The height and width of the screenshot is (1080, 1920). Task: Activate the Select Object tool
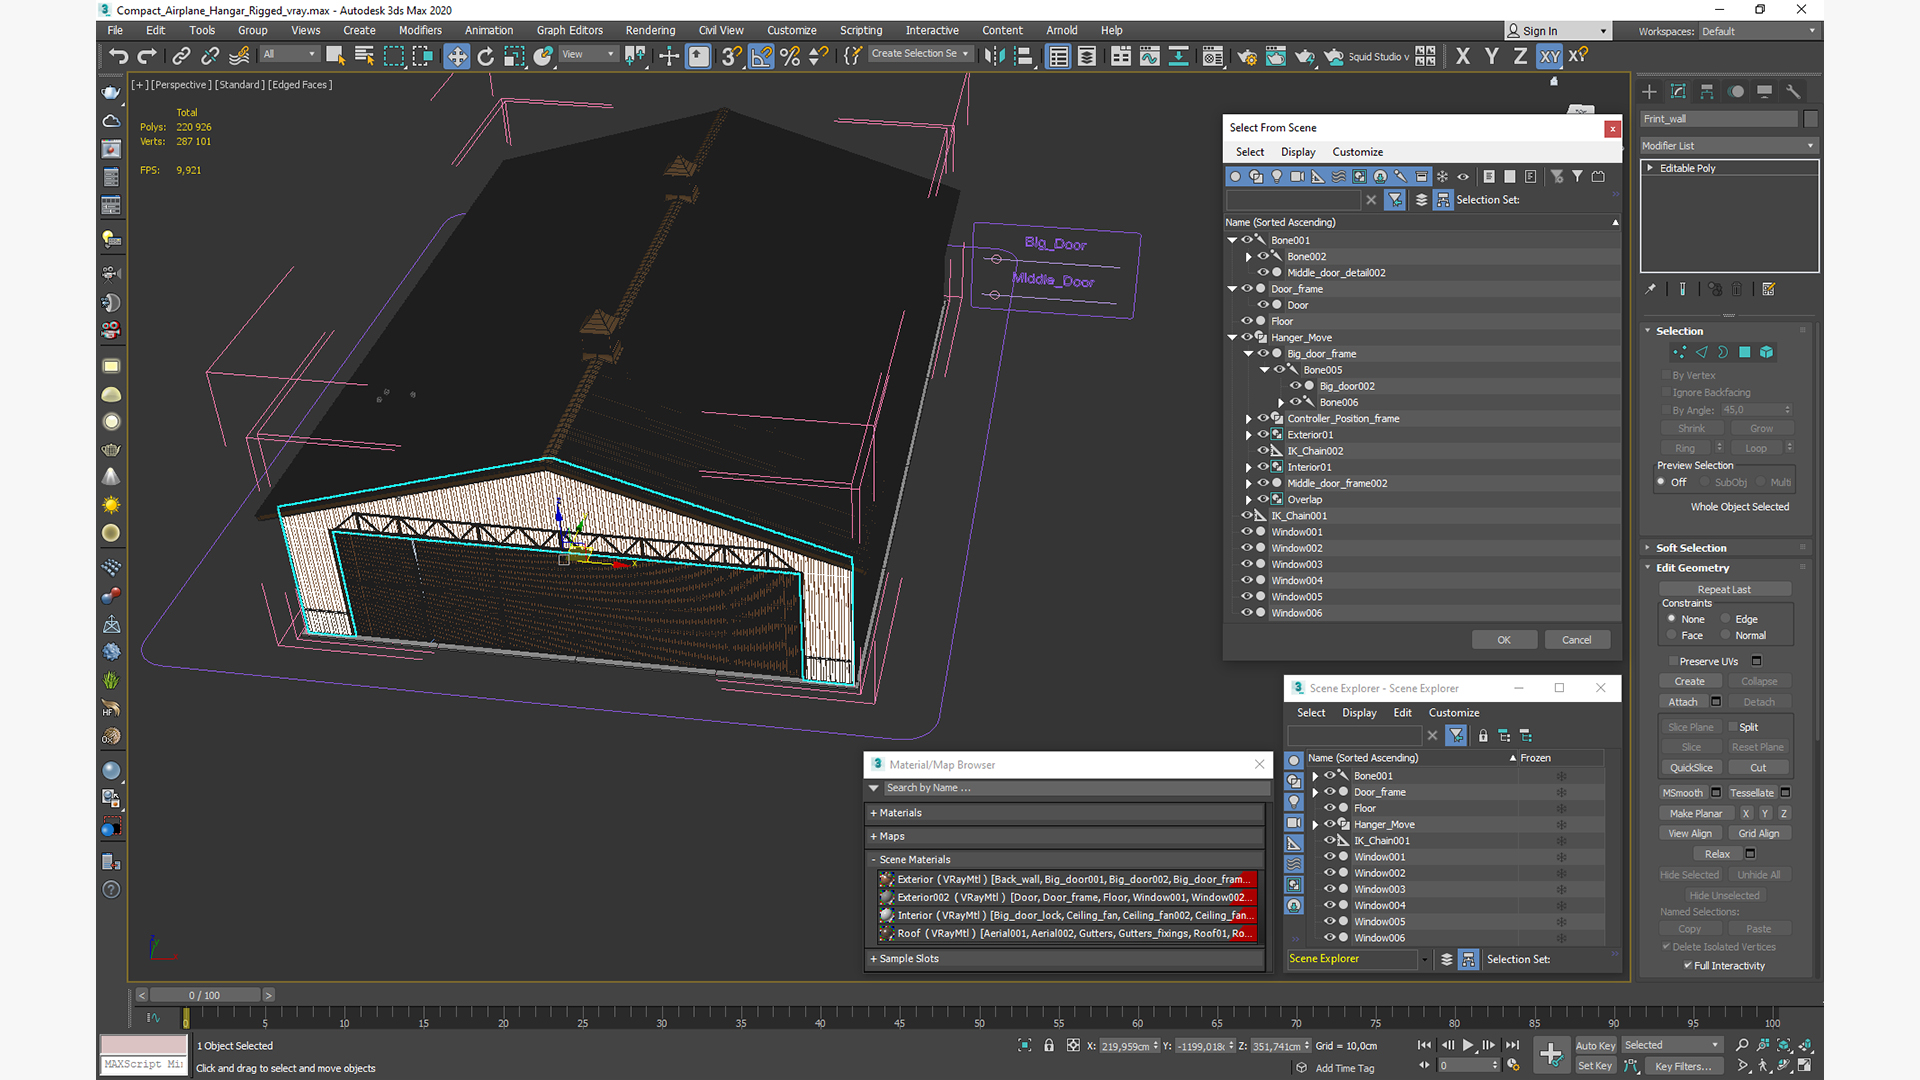tap(335, 56)
